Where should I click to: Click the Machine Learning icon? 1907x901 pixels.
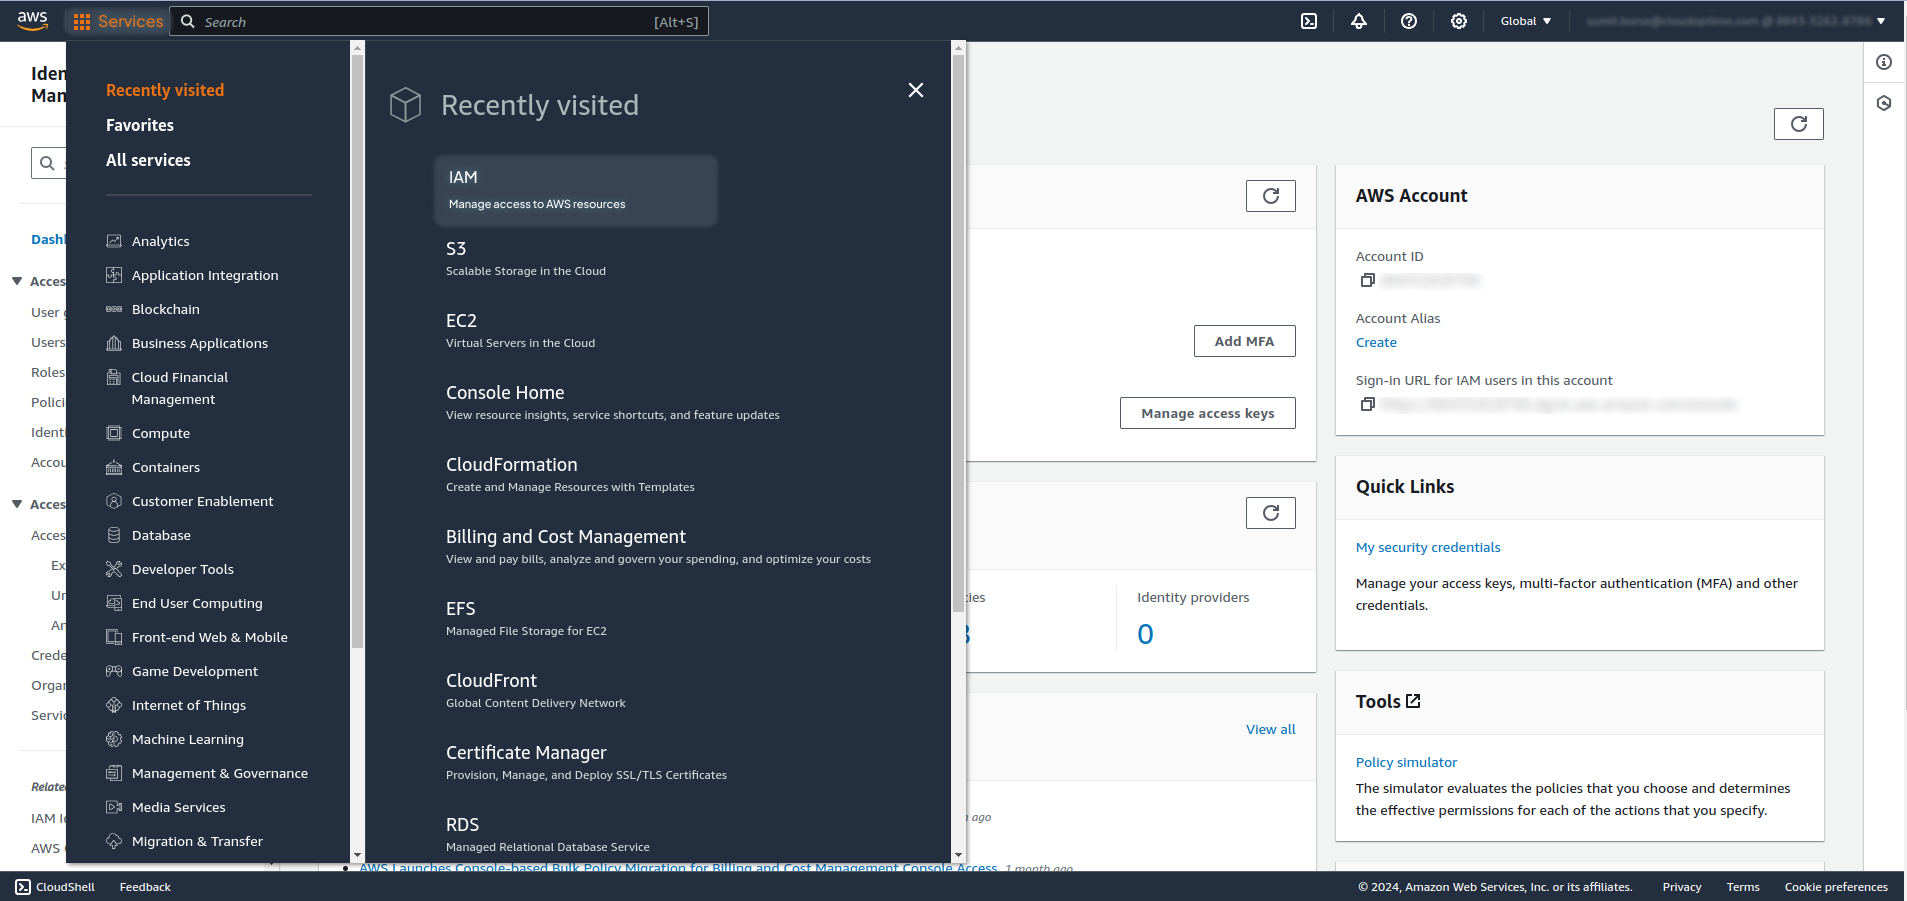click(114, 739)
